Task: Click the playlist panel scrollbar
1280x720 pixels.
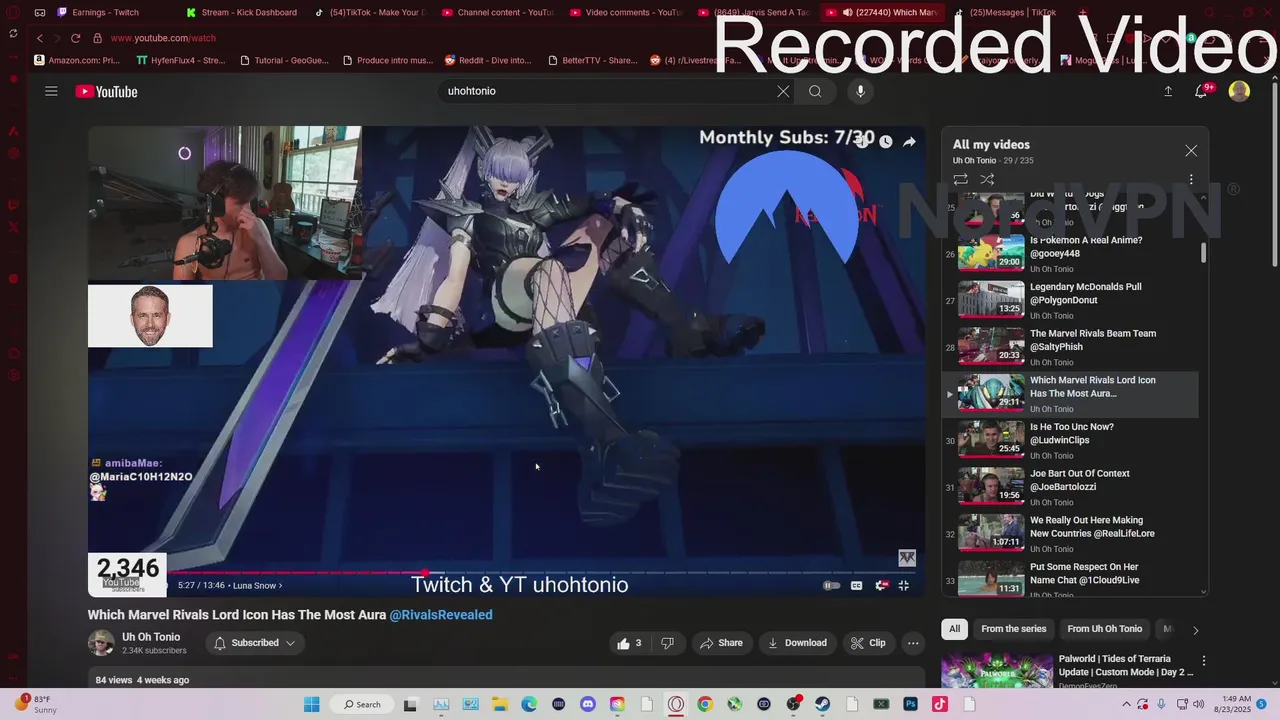Action: click(1203, 252)
